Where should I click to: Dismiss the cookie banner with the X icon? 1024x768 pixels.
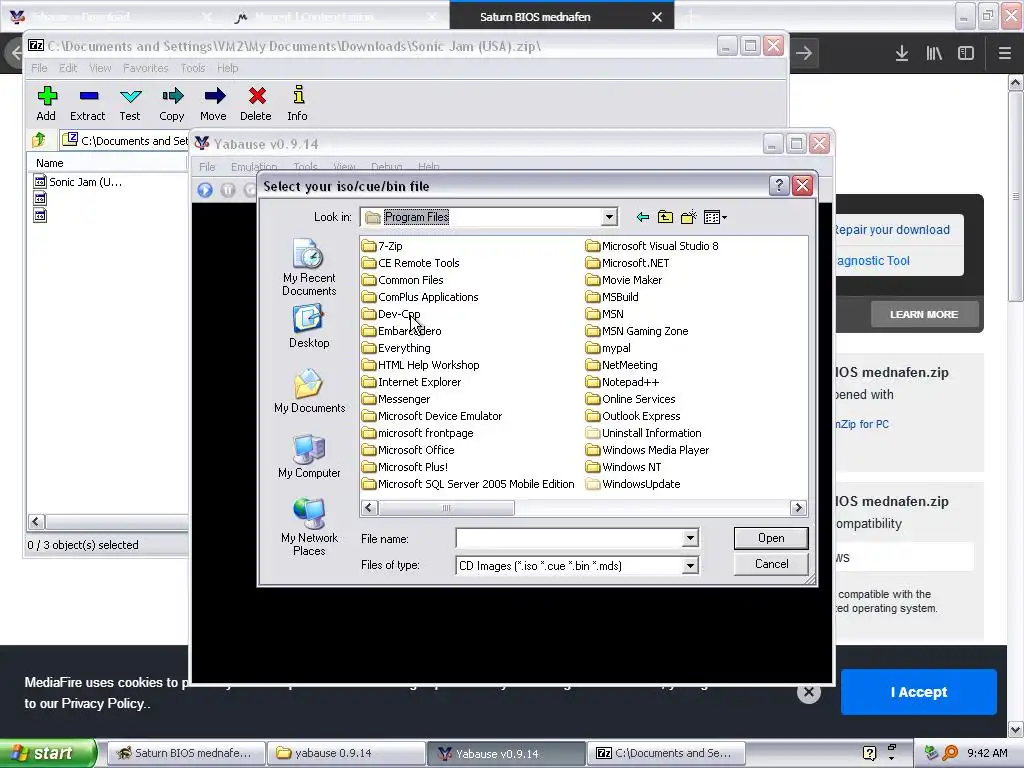click(808, 692)
